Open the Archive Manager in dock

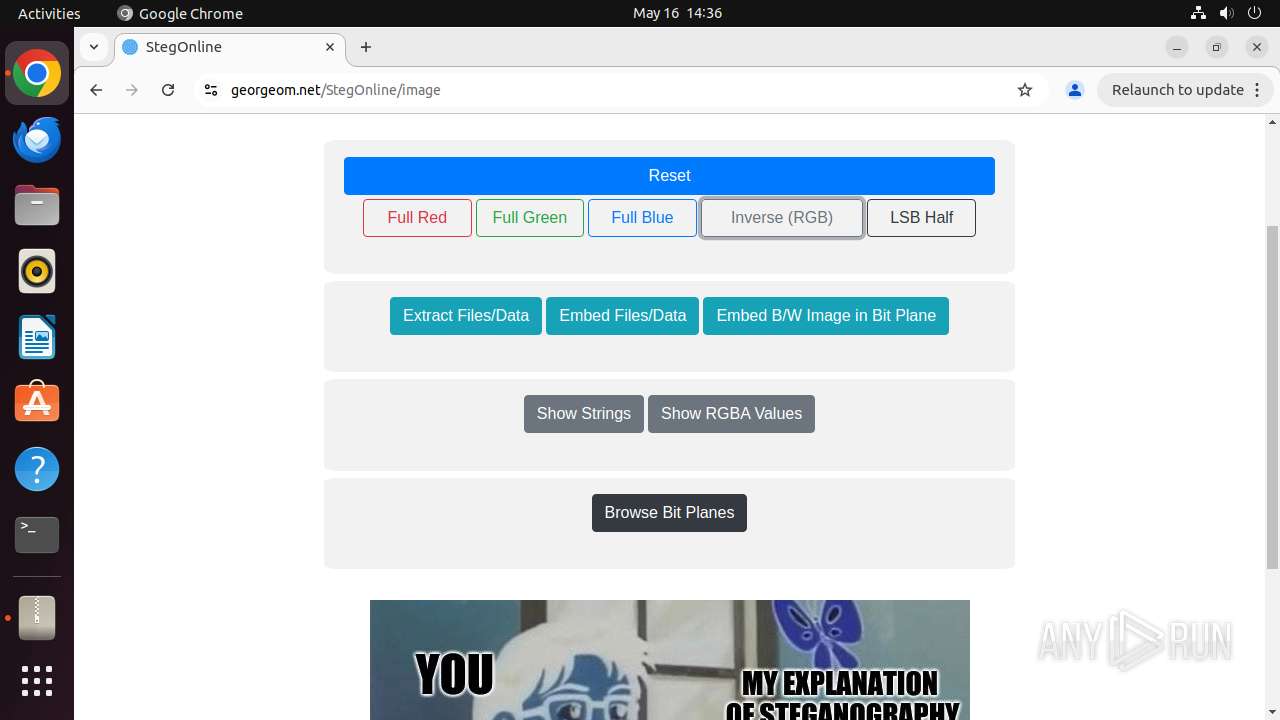37,618
